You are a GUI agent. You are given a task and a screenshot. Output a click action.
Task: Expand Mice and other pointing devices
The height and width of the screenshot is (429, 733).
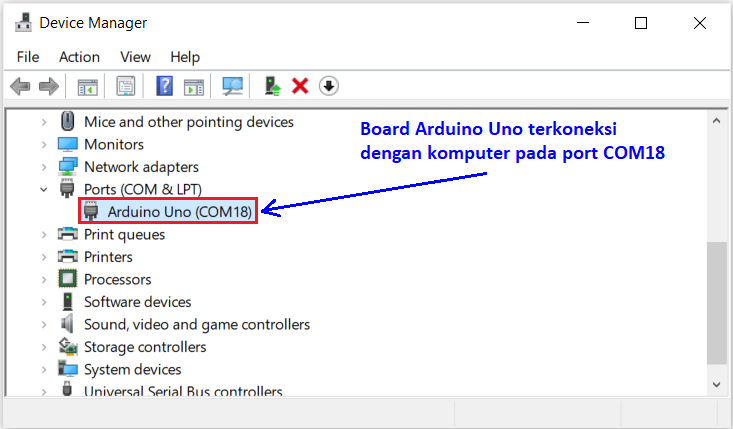[x=44, y=122]
